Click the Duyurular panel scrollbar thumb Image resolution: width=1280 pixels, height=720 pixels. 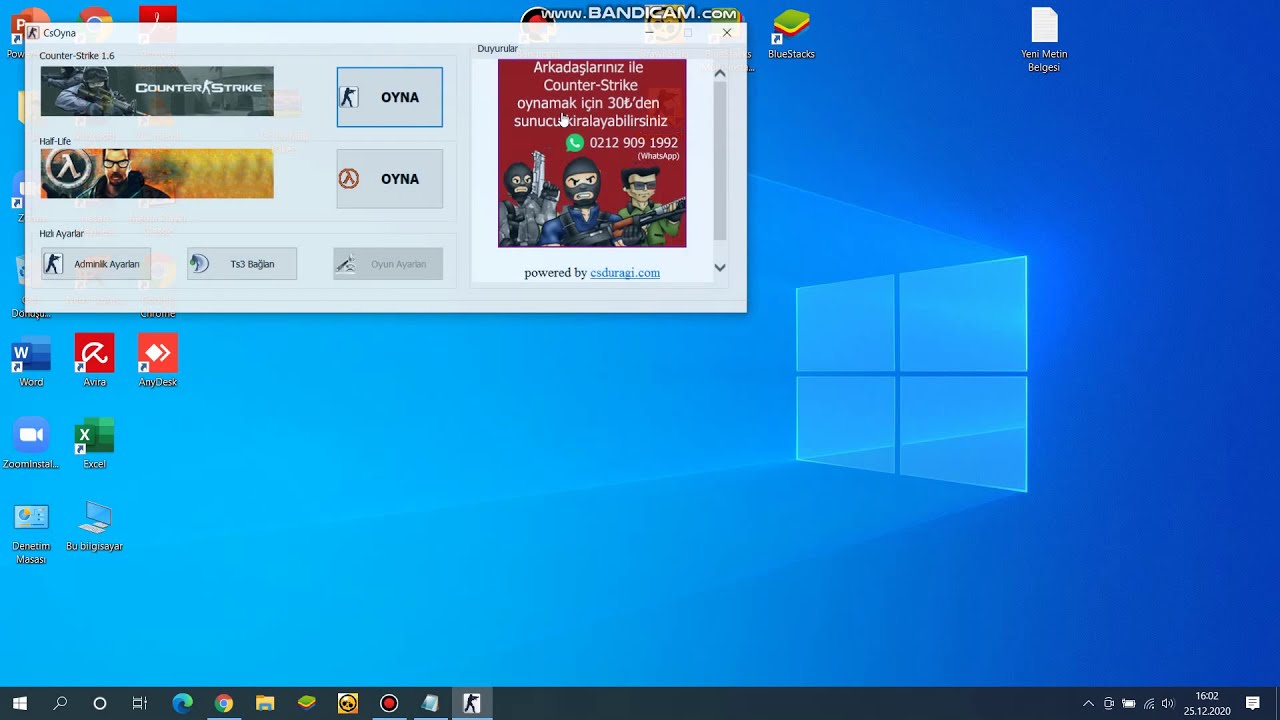pyautogui.click(x=720, y=160)
